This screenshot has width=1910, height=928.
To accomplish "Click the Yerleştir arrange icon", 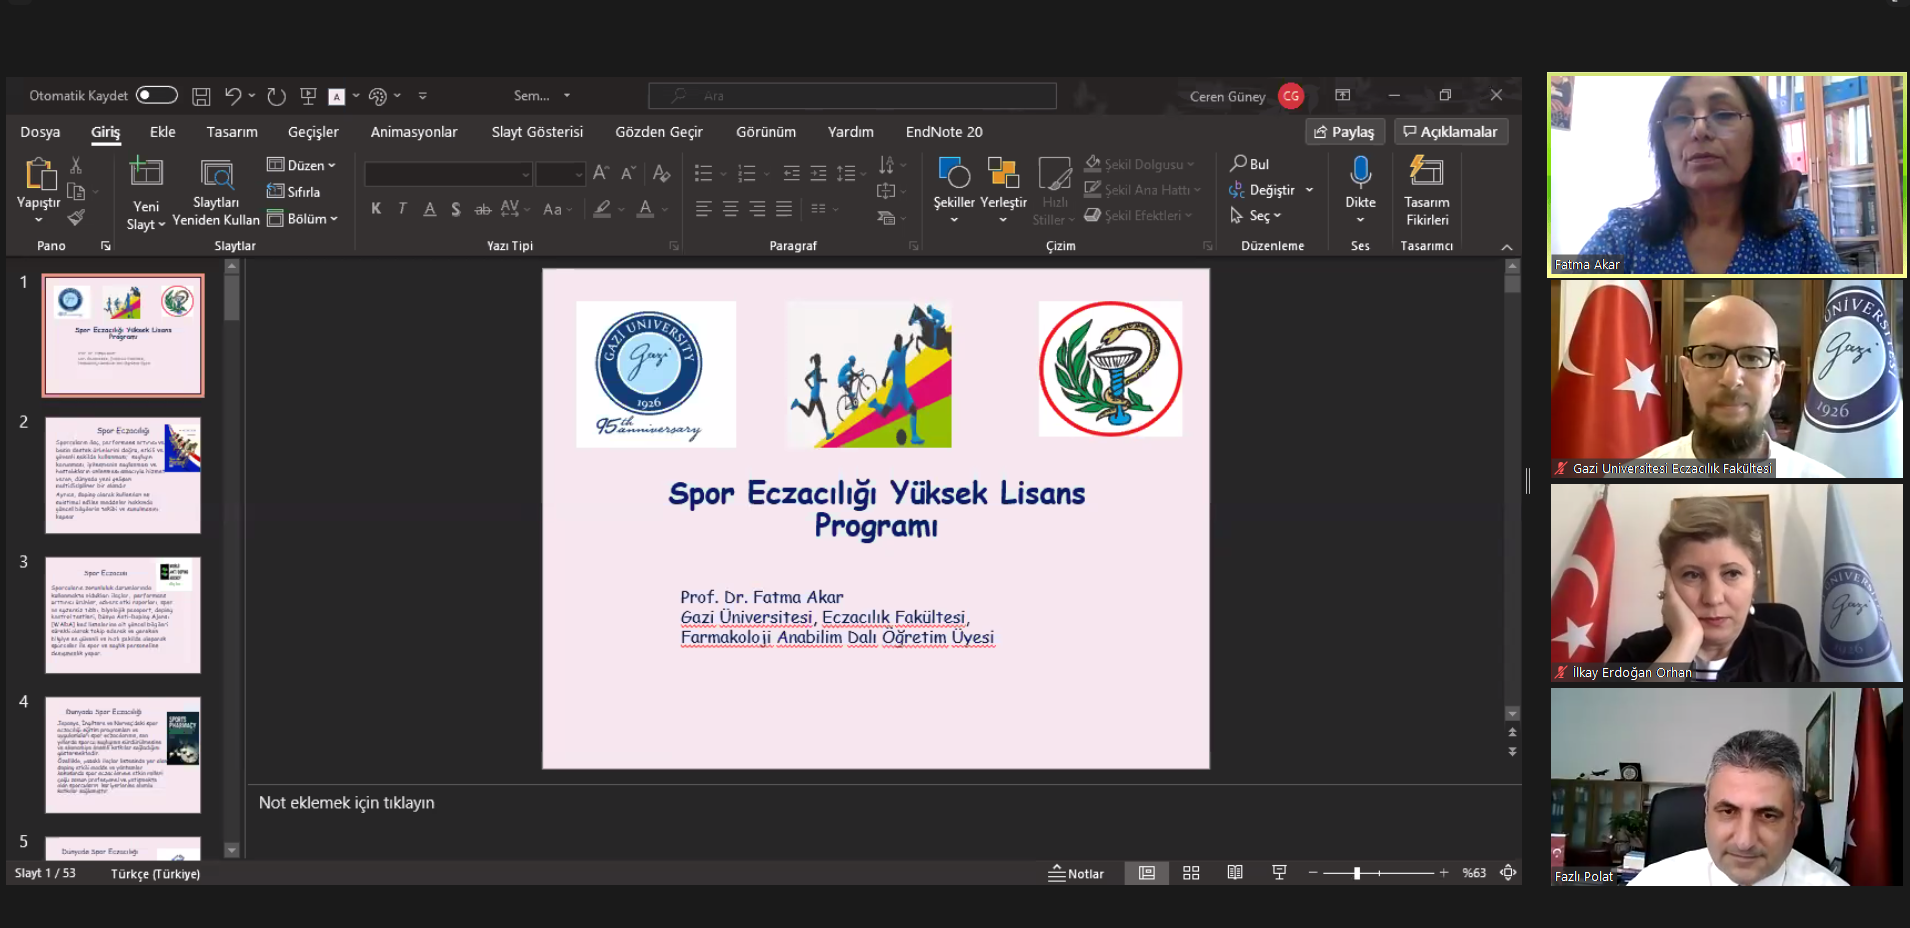I will (x=1003, y=173).
